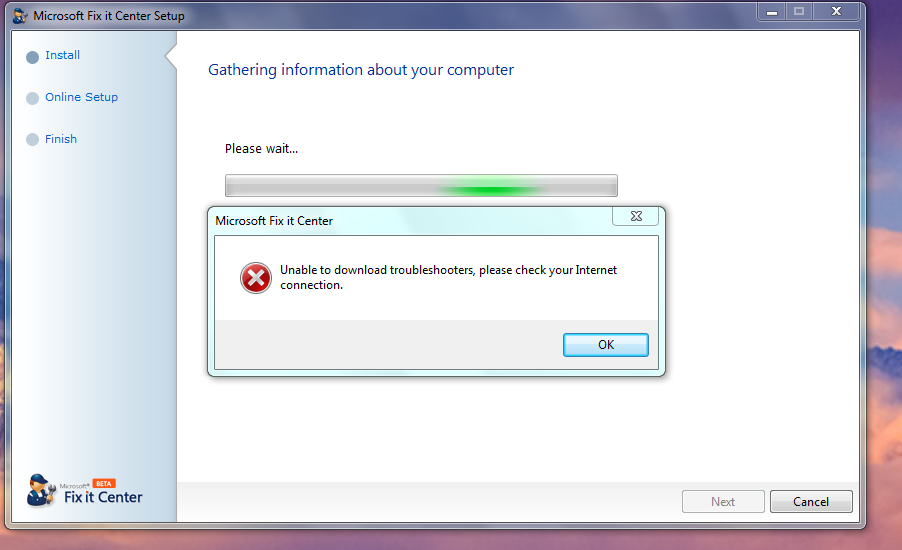Click the BETA badge above the logo
This screenshot has width=902, height=550.
pyautogui.click(x=104, y=483)
